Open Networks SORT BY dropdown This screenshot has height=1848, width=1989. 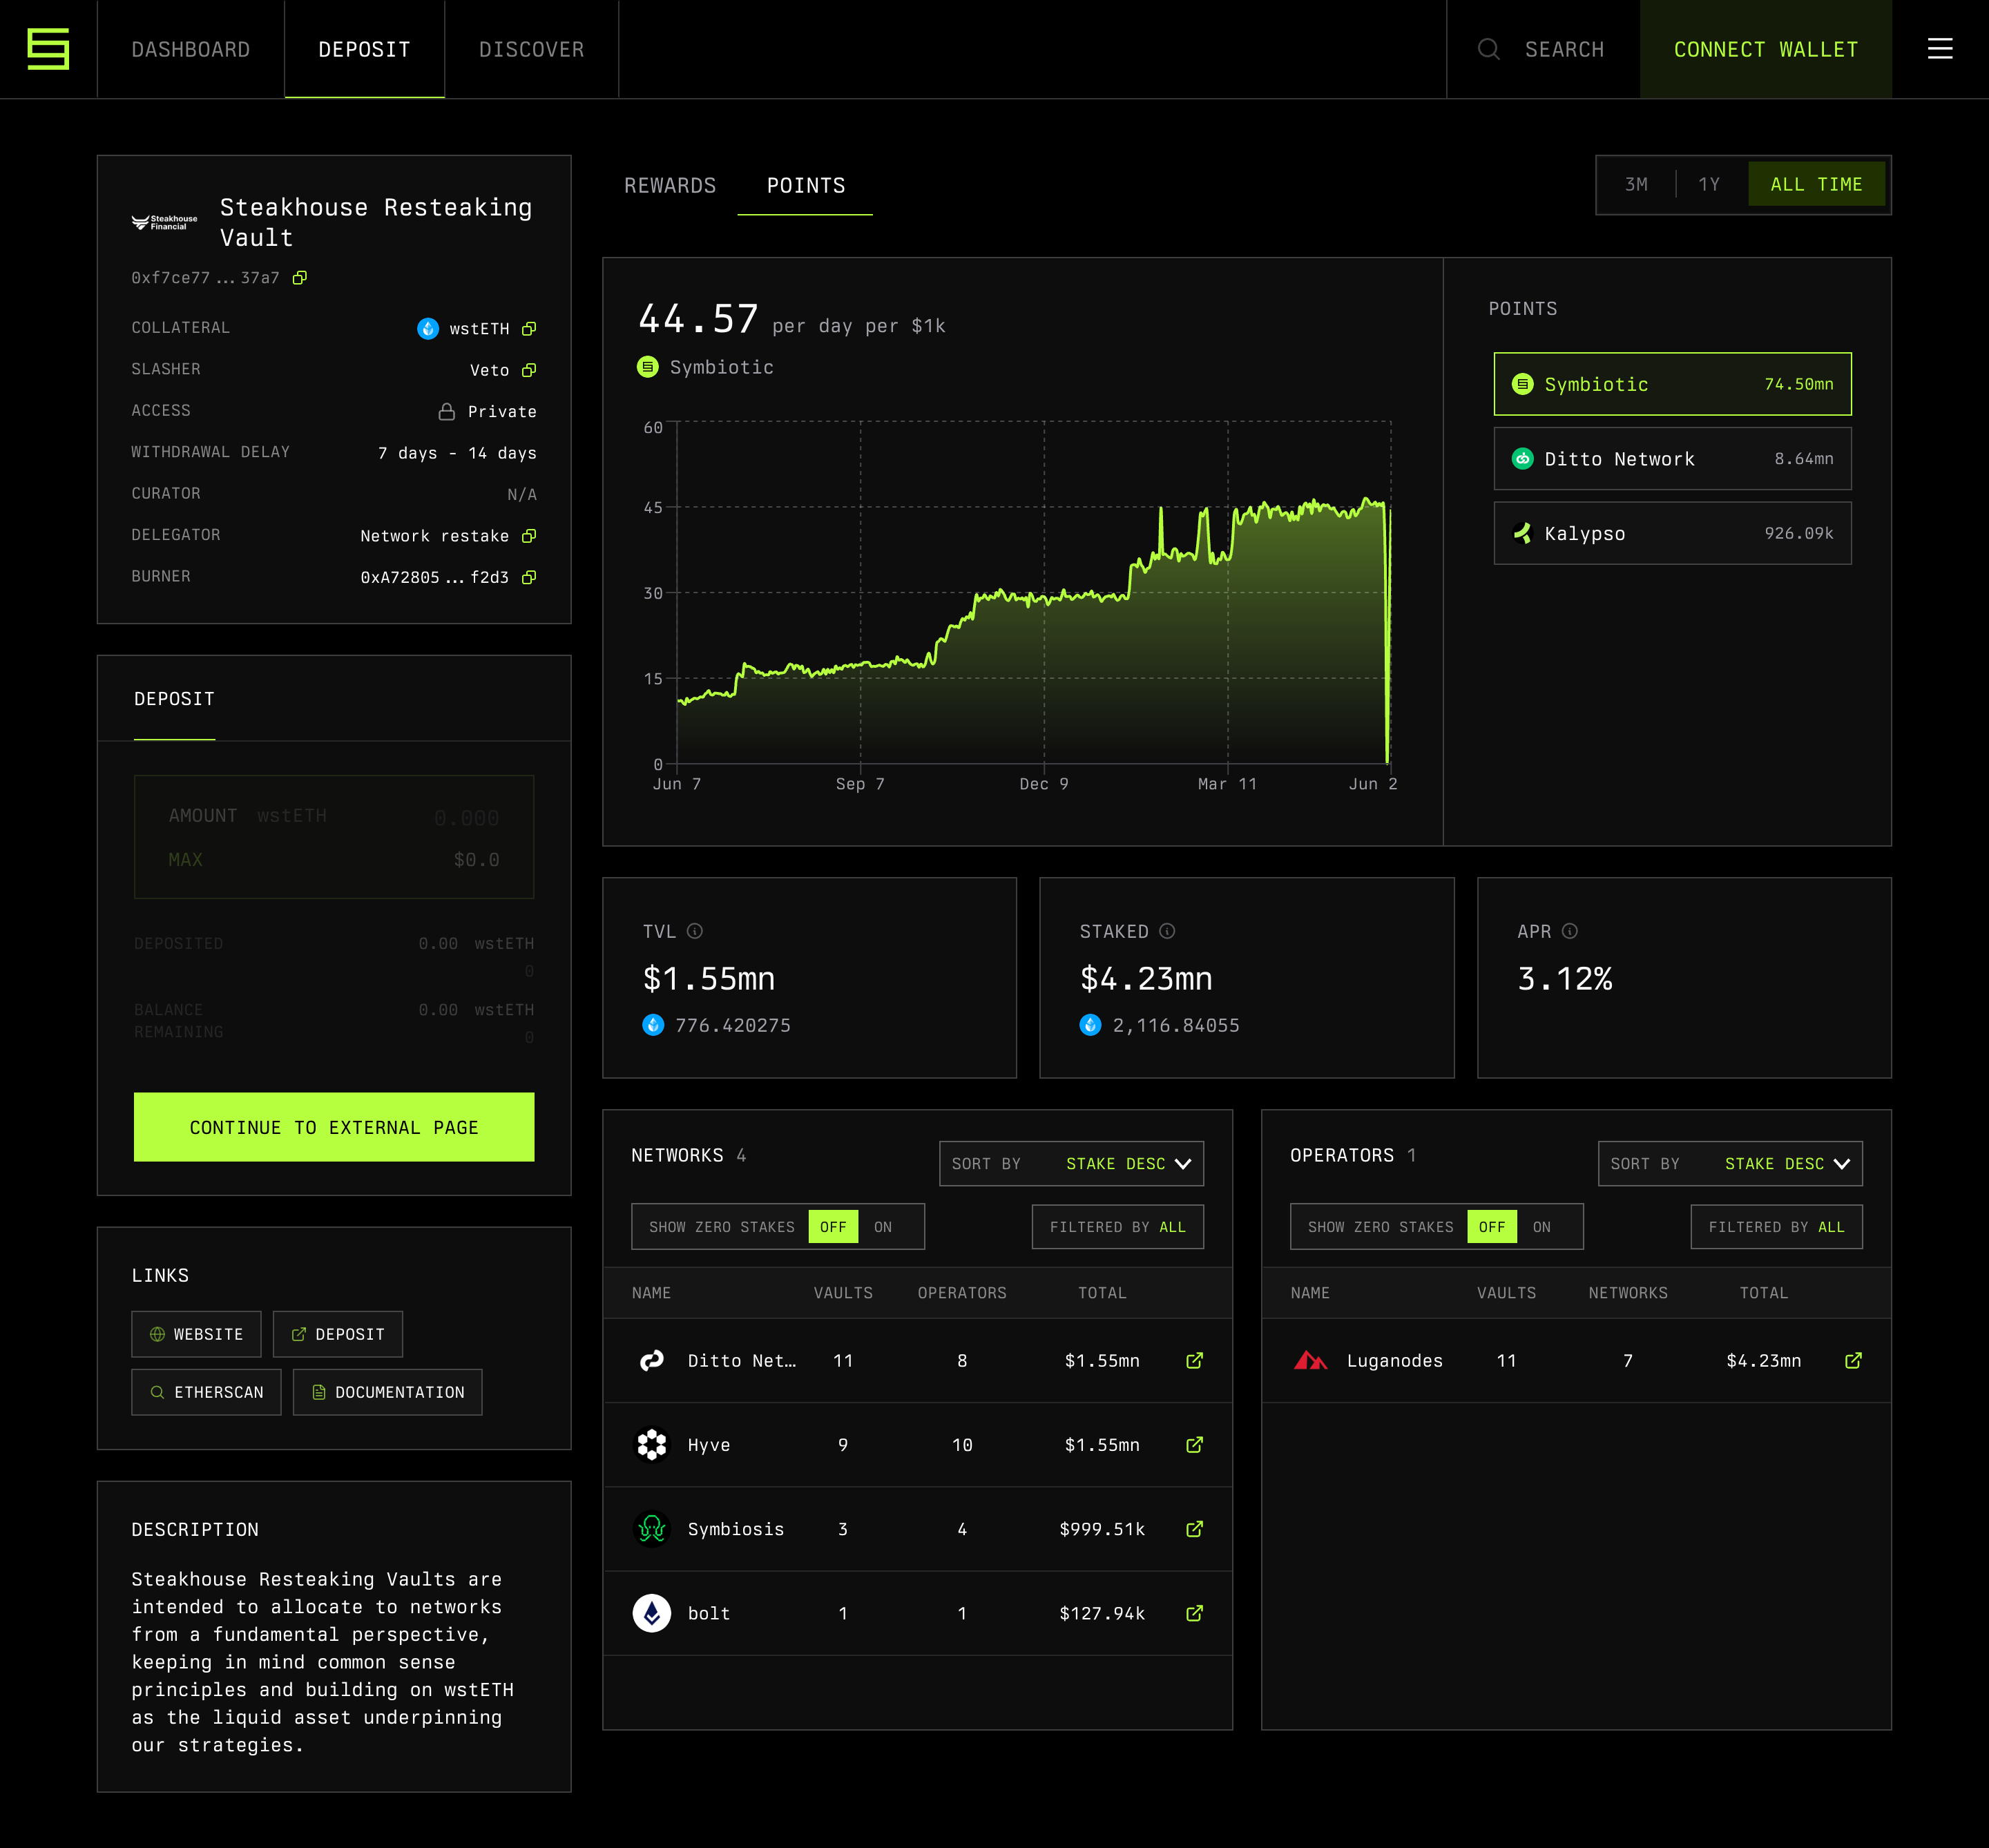pyautogui.click(x=1071, y=1164)
